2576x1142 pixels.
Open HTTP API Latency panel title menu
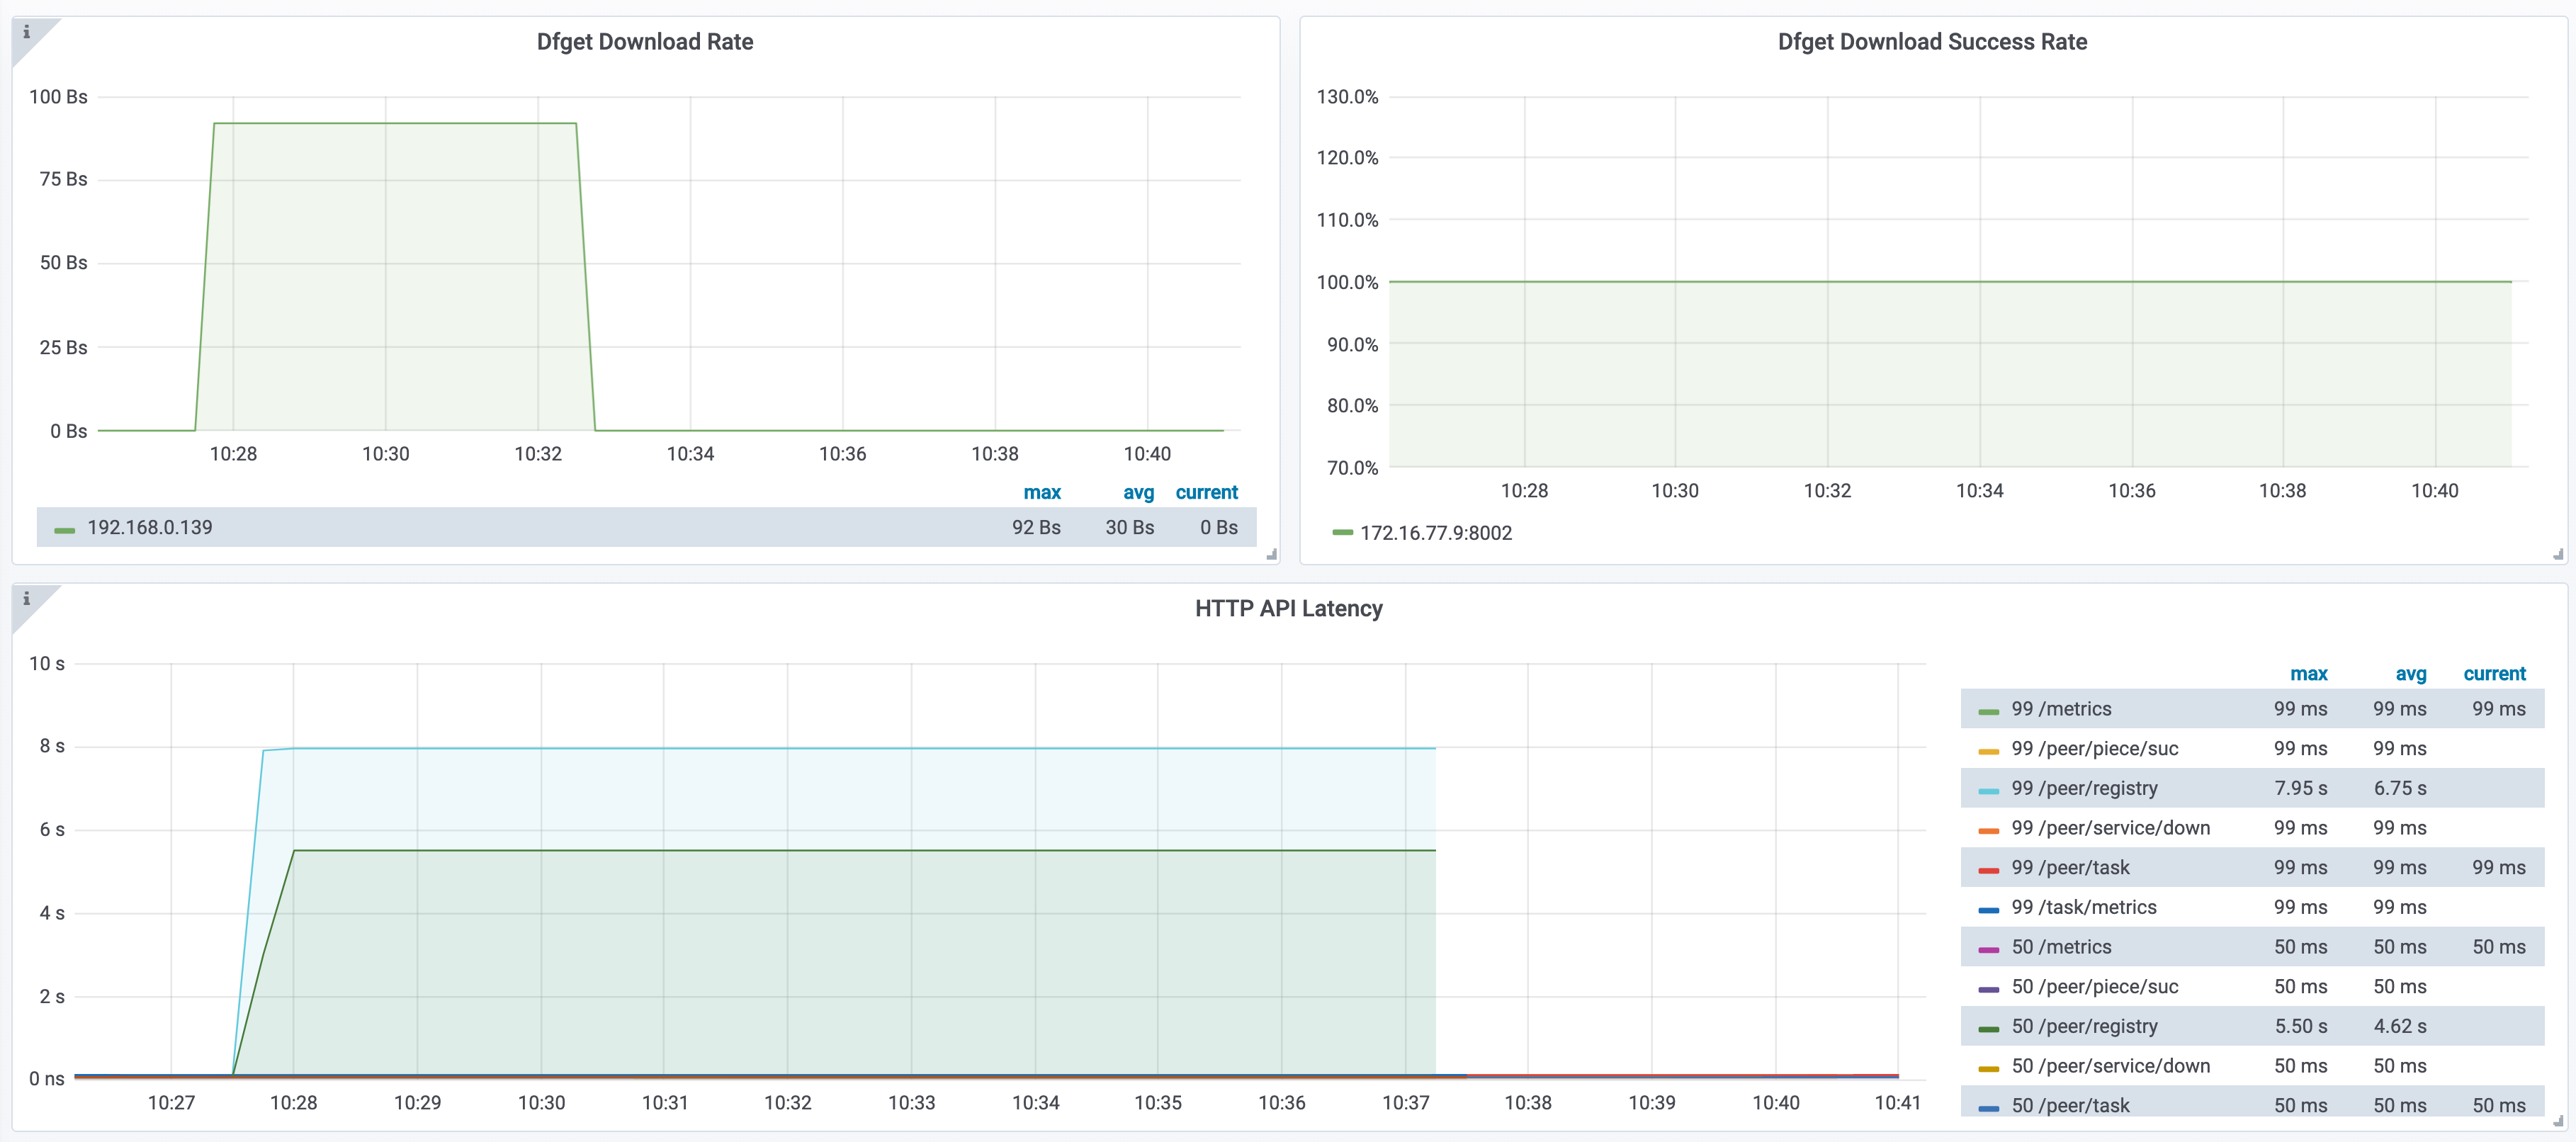1289,609
